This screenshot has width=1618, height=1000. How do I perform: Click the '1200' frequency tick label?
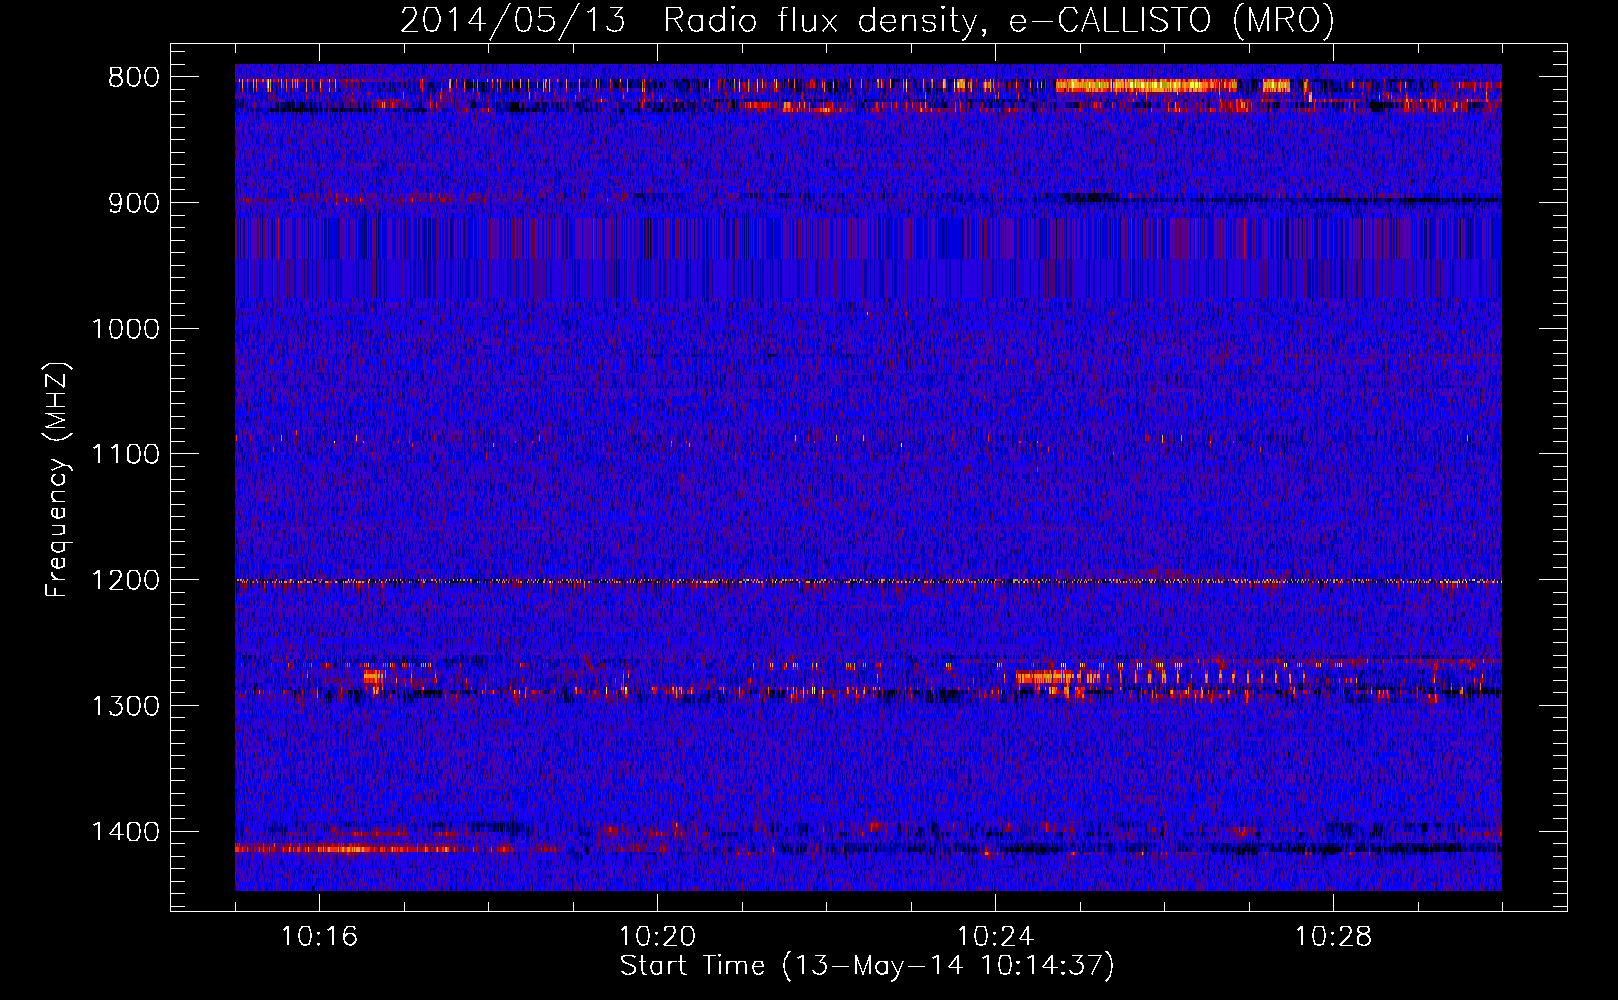pyautogui.click(x=125, y=581)
